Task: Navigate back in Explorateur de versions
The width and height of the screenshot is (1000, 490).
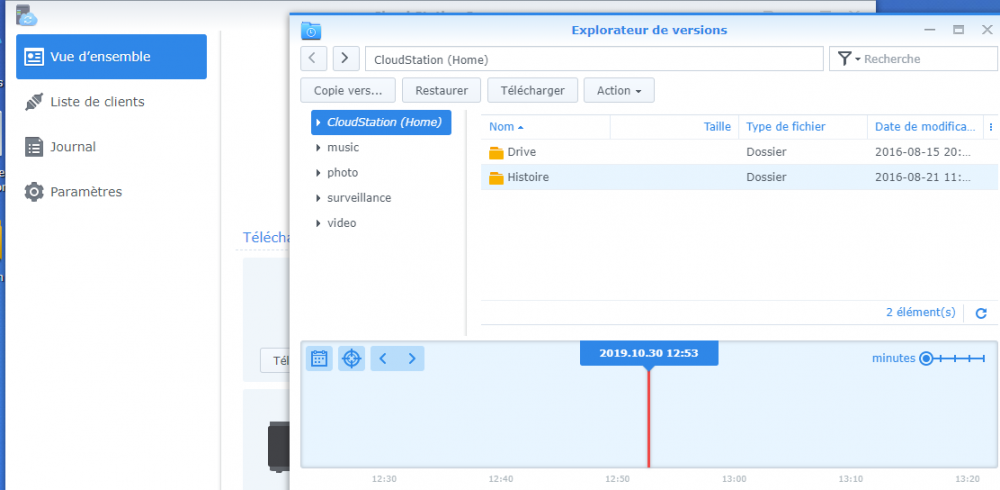Action: (312, 58)
